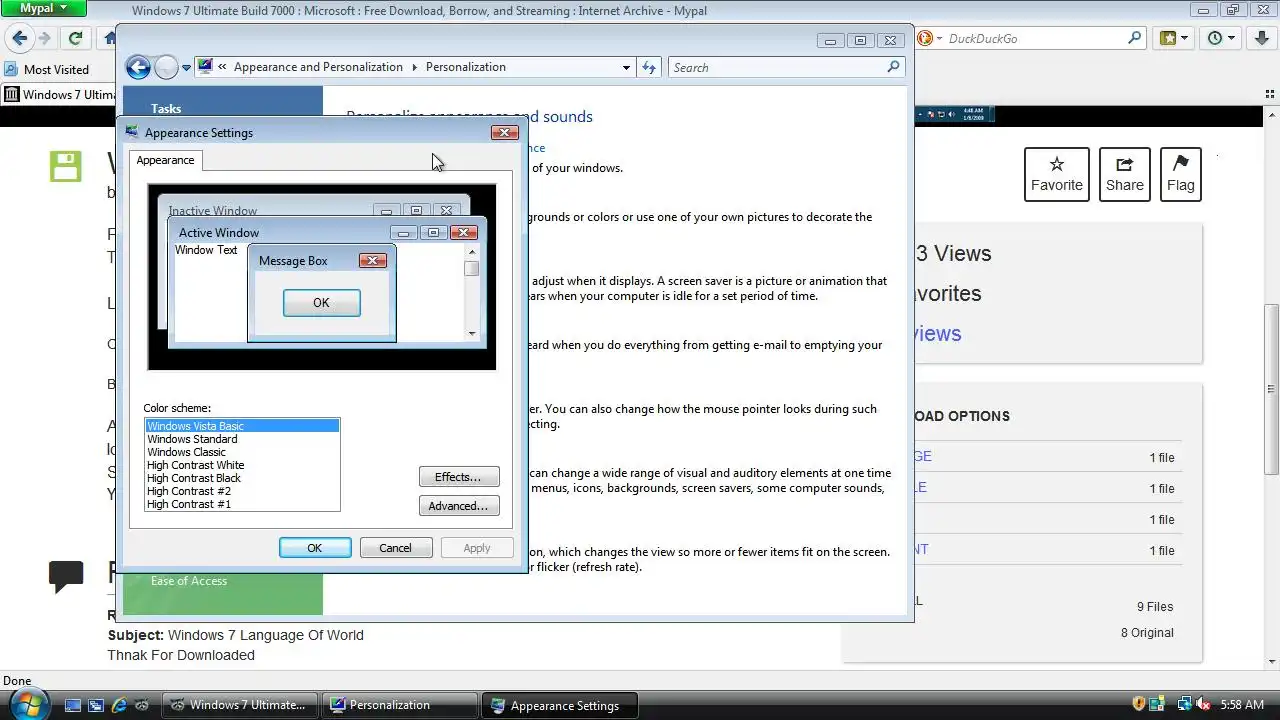This screenshot has height=720, width=1280.
Task: Cancel the Appearance Settings dialog
Action: pos(395,548)
